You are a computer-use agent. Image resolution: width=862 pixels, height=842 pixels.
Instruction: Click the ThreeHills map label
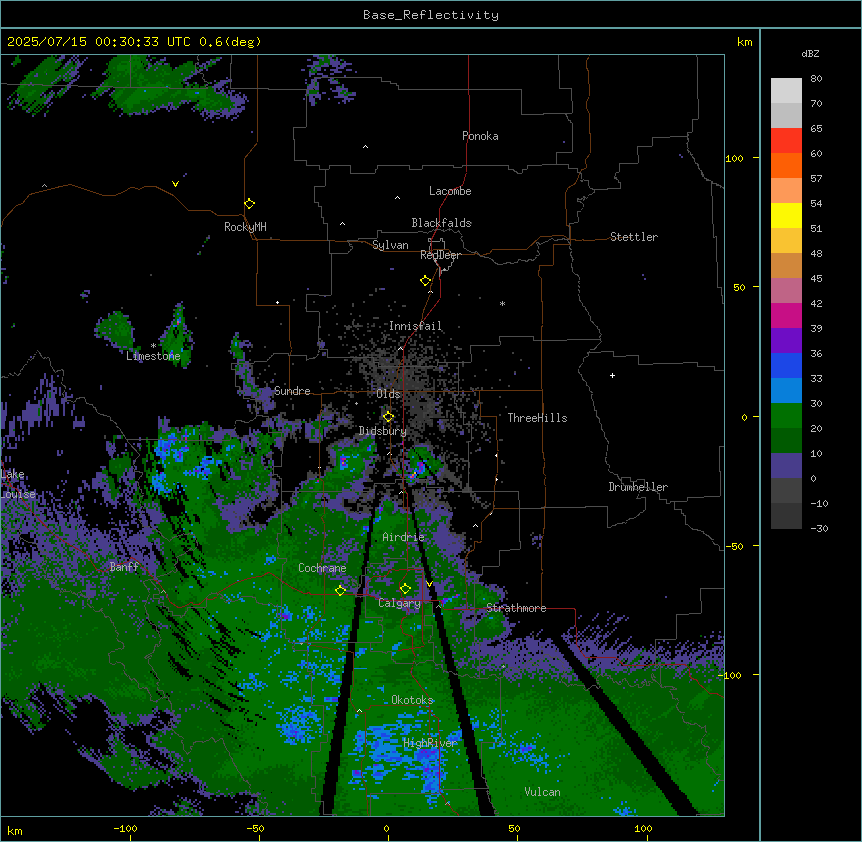click(x=537, y=418)
